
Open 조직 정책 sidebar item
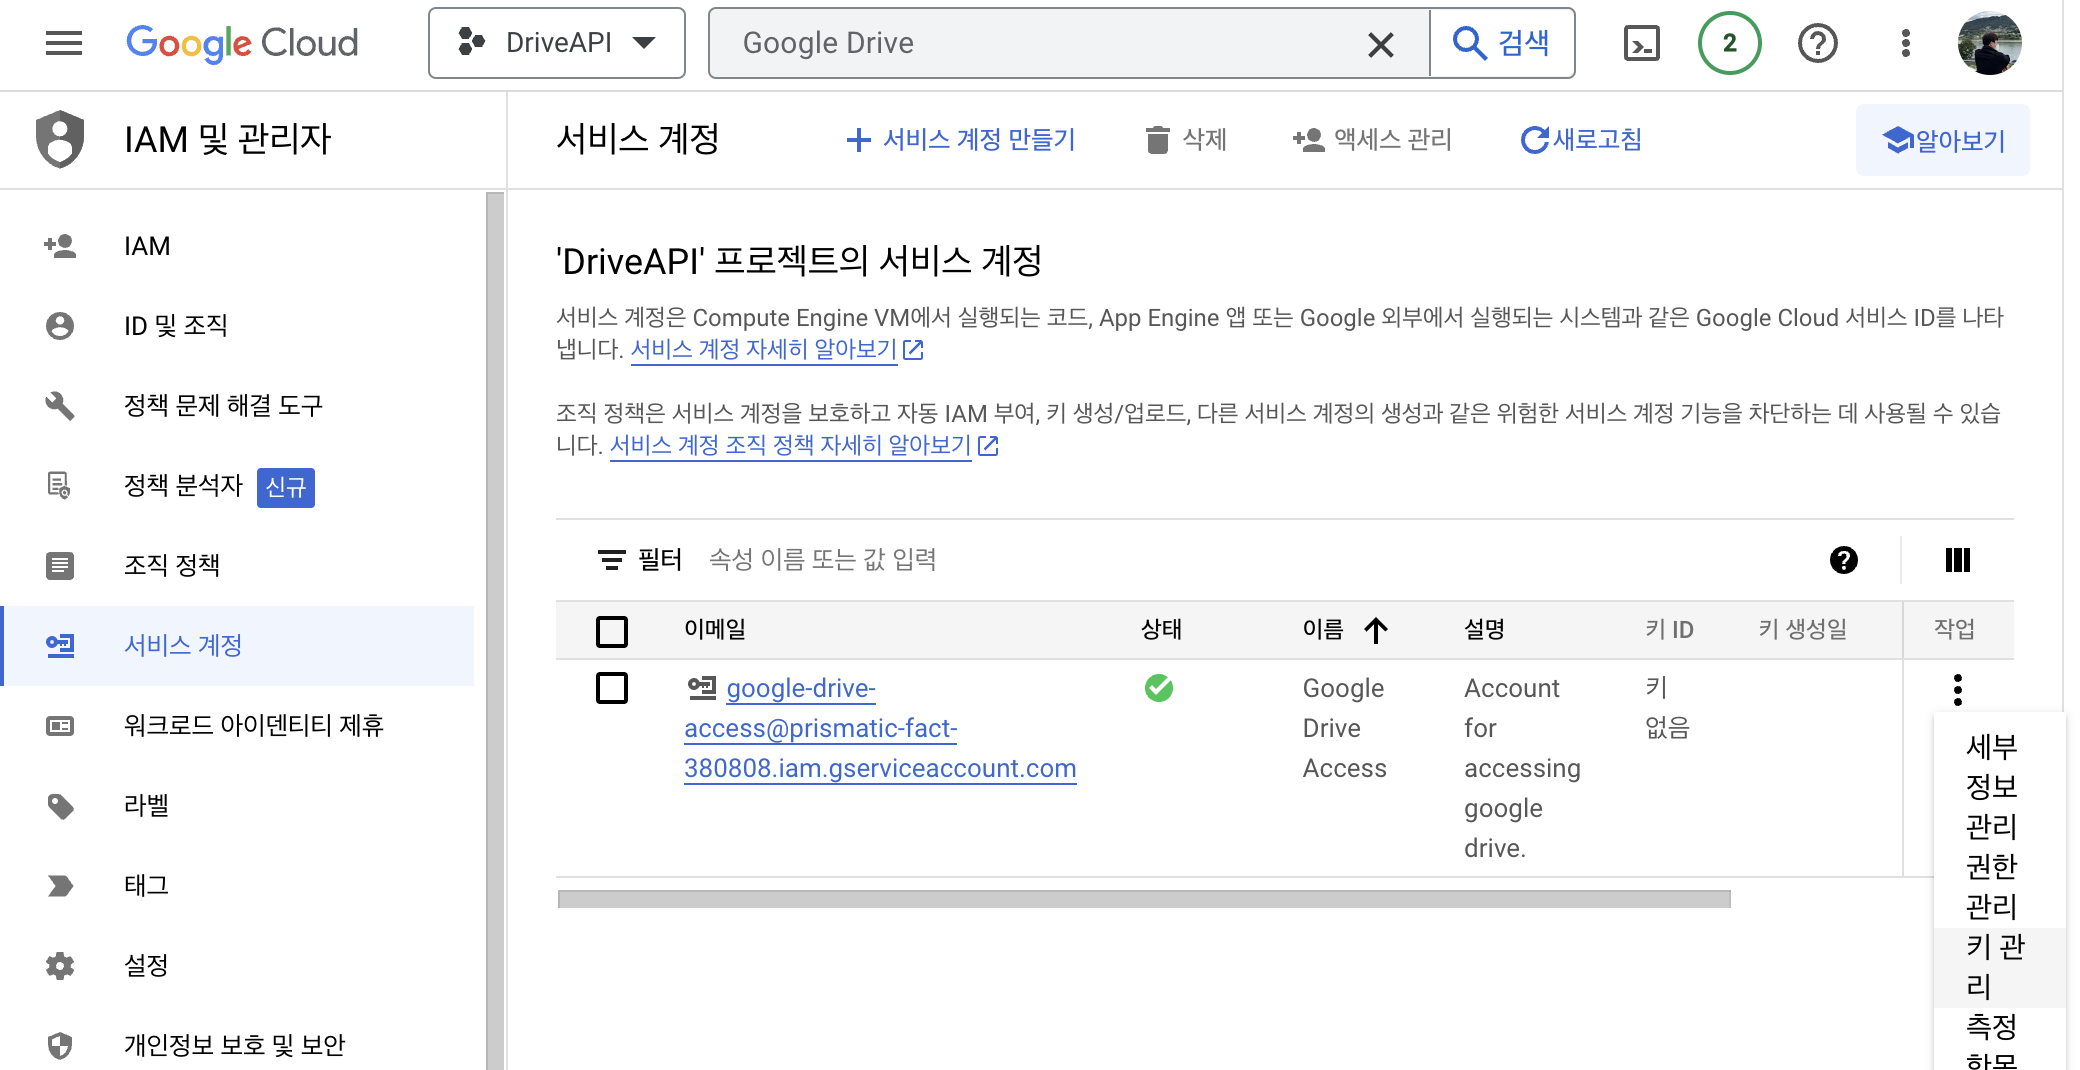click(238, 566)
